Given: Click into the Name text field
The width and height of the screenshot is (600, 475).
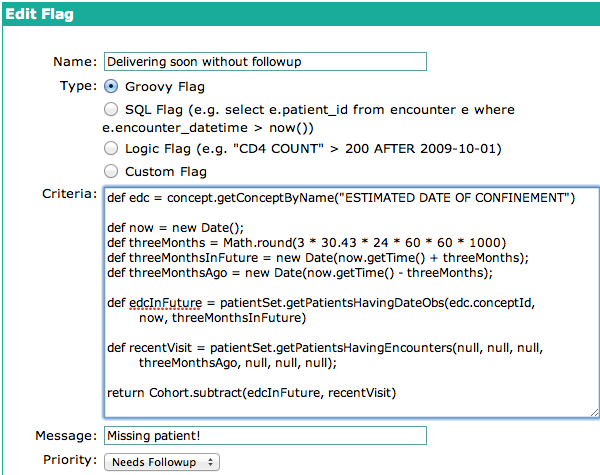Looking at the screenshot, I should (x=265, y=62).
